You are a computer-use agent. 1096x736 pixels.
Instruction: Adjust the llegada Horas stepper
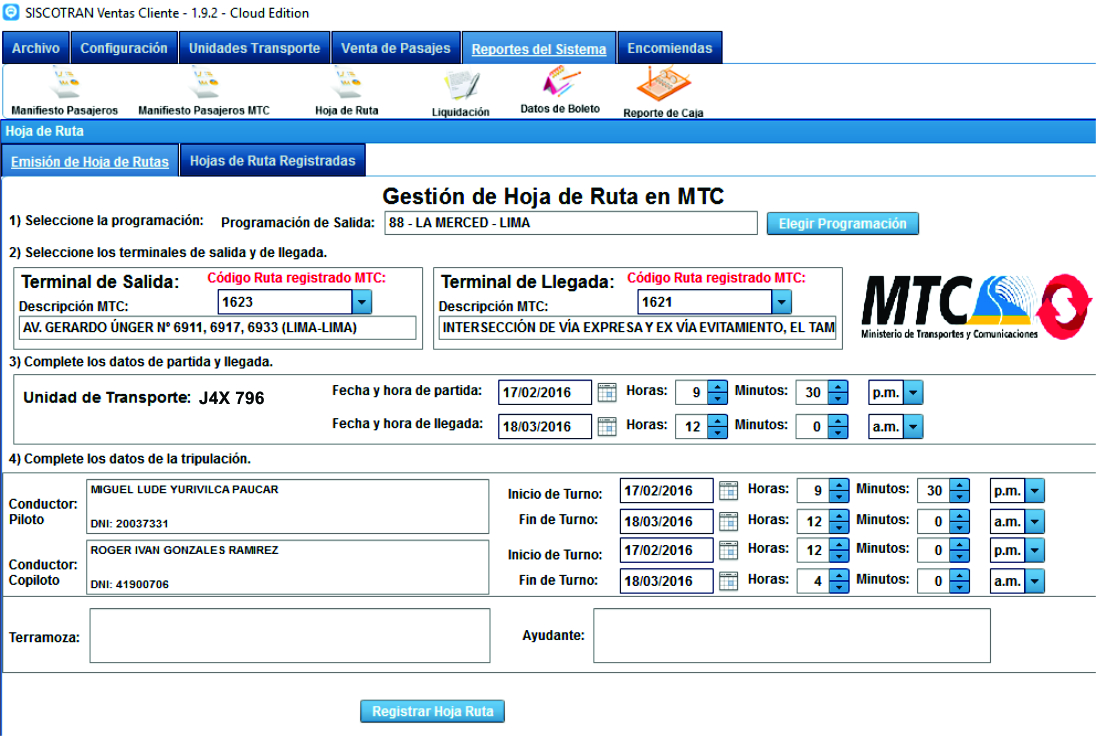pyautogui.click(x=717, y=426)
